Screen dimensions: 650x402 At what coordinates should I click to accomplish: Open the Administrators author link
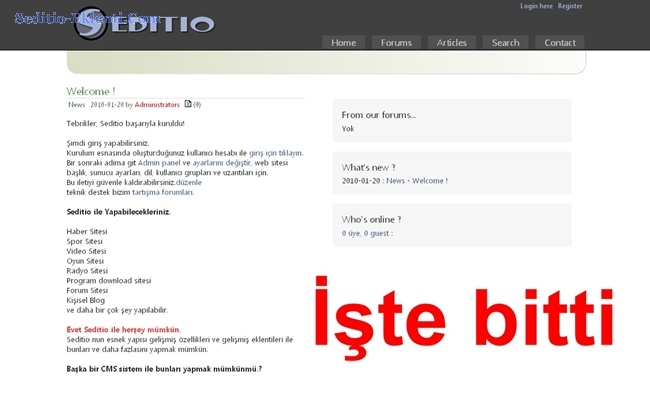[x=157, y=104]
